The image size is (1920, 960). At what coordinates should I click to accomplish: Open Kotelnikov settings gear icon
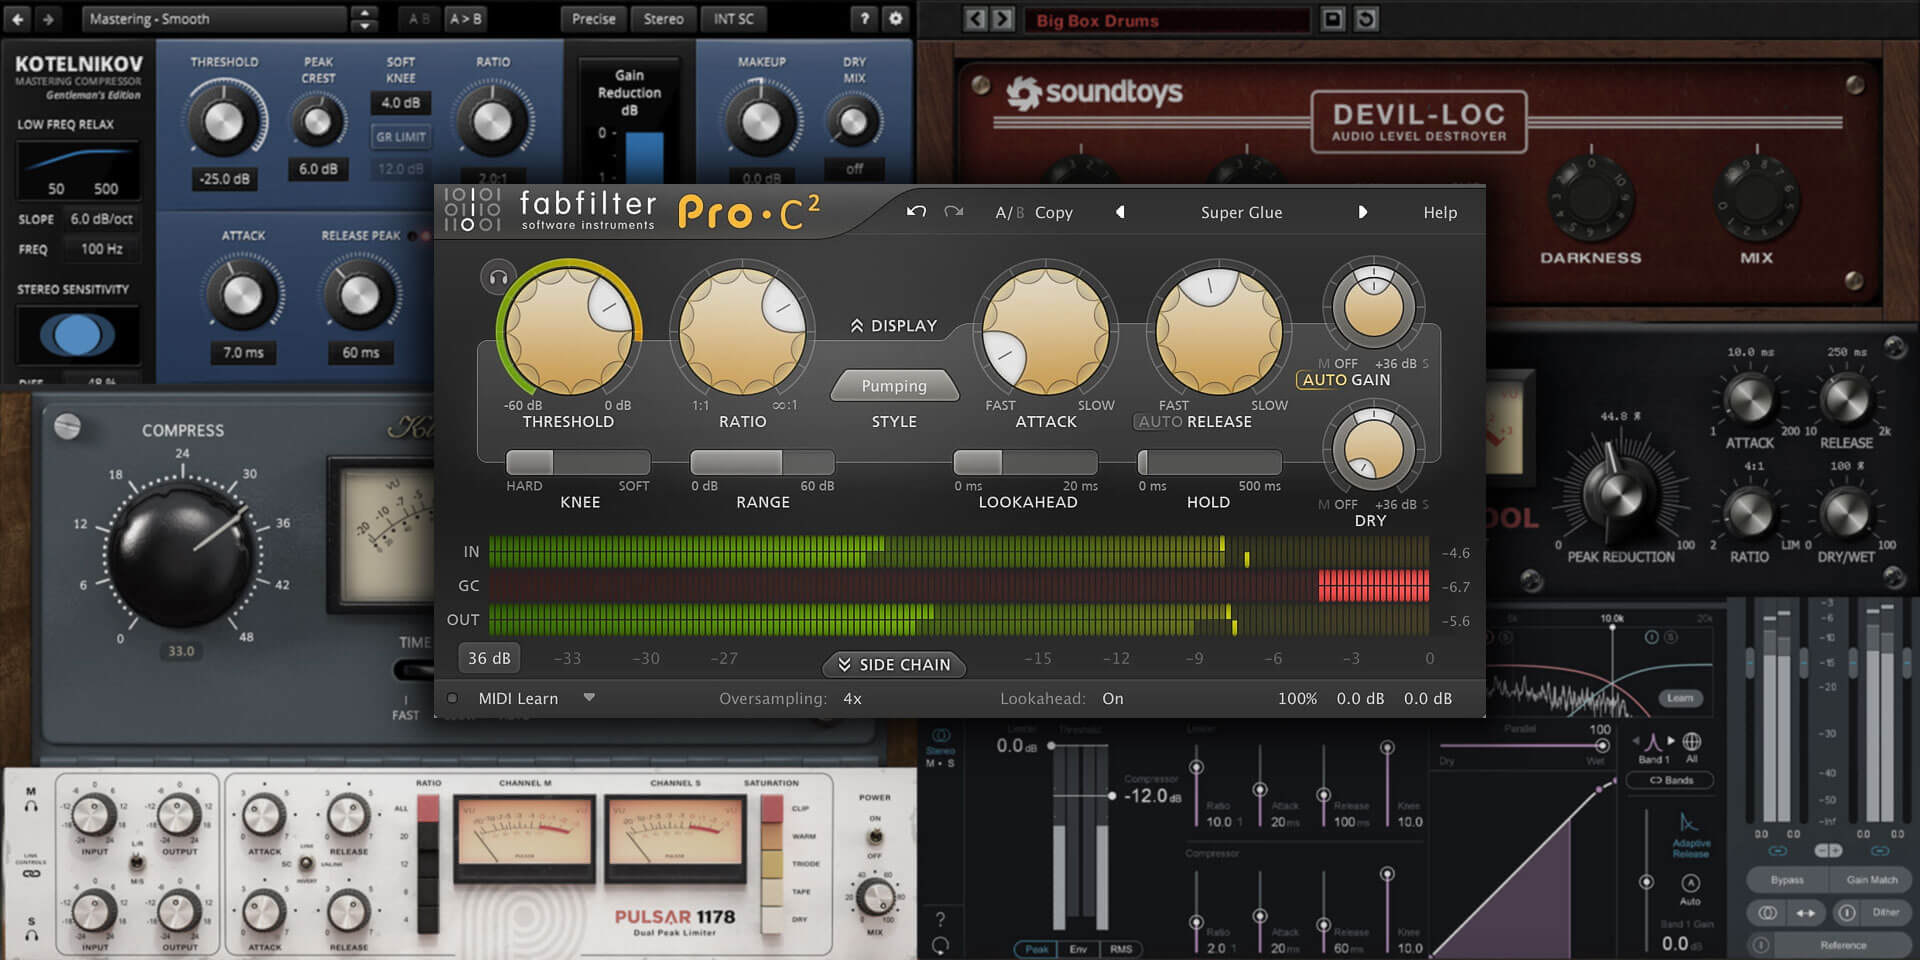tap(896, 18)
